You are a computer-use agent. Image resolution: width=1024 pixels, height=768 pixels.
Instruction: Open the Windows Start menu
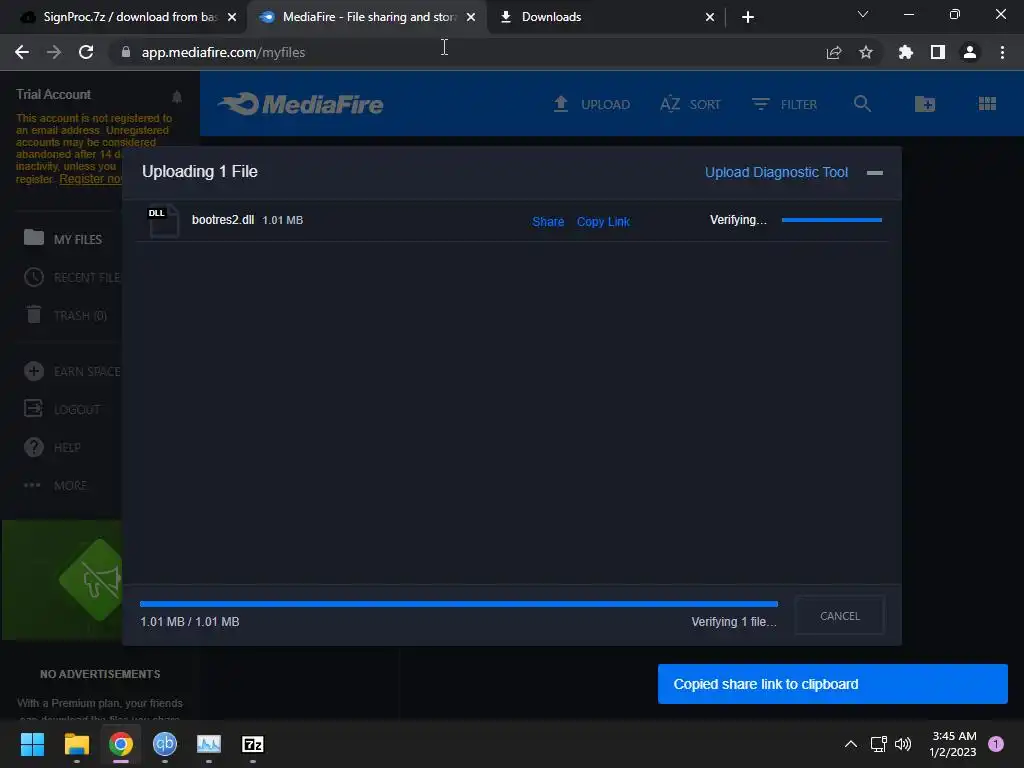click(x=32, y=744)
